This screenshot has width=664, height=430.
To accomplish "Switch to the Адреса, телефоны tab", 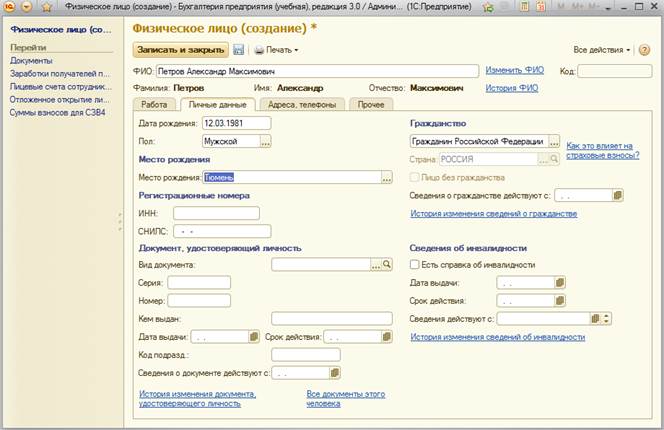I will [x=286, y=104].
